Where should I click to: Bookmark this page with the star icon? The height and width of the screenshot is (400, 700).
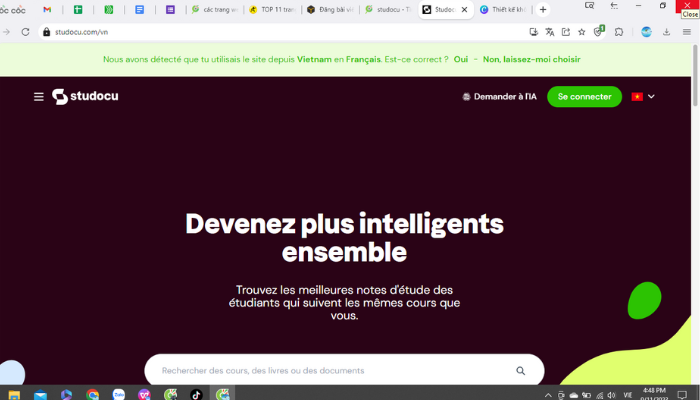tap(582, 32)
